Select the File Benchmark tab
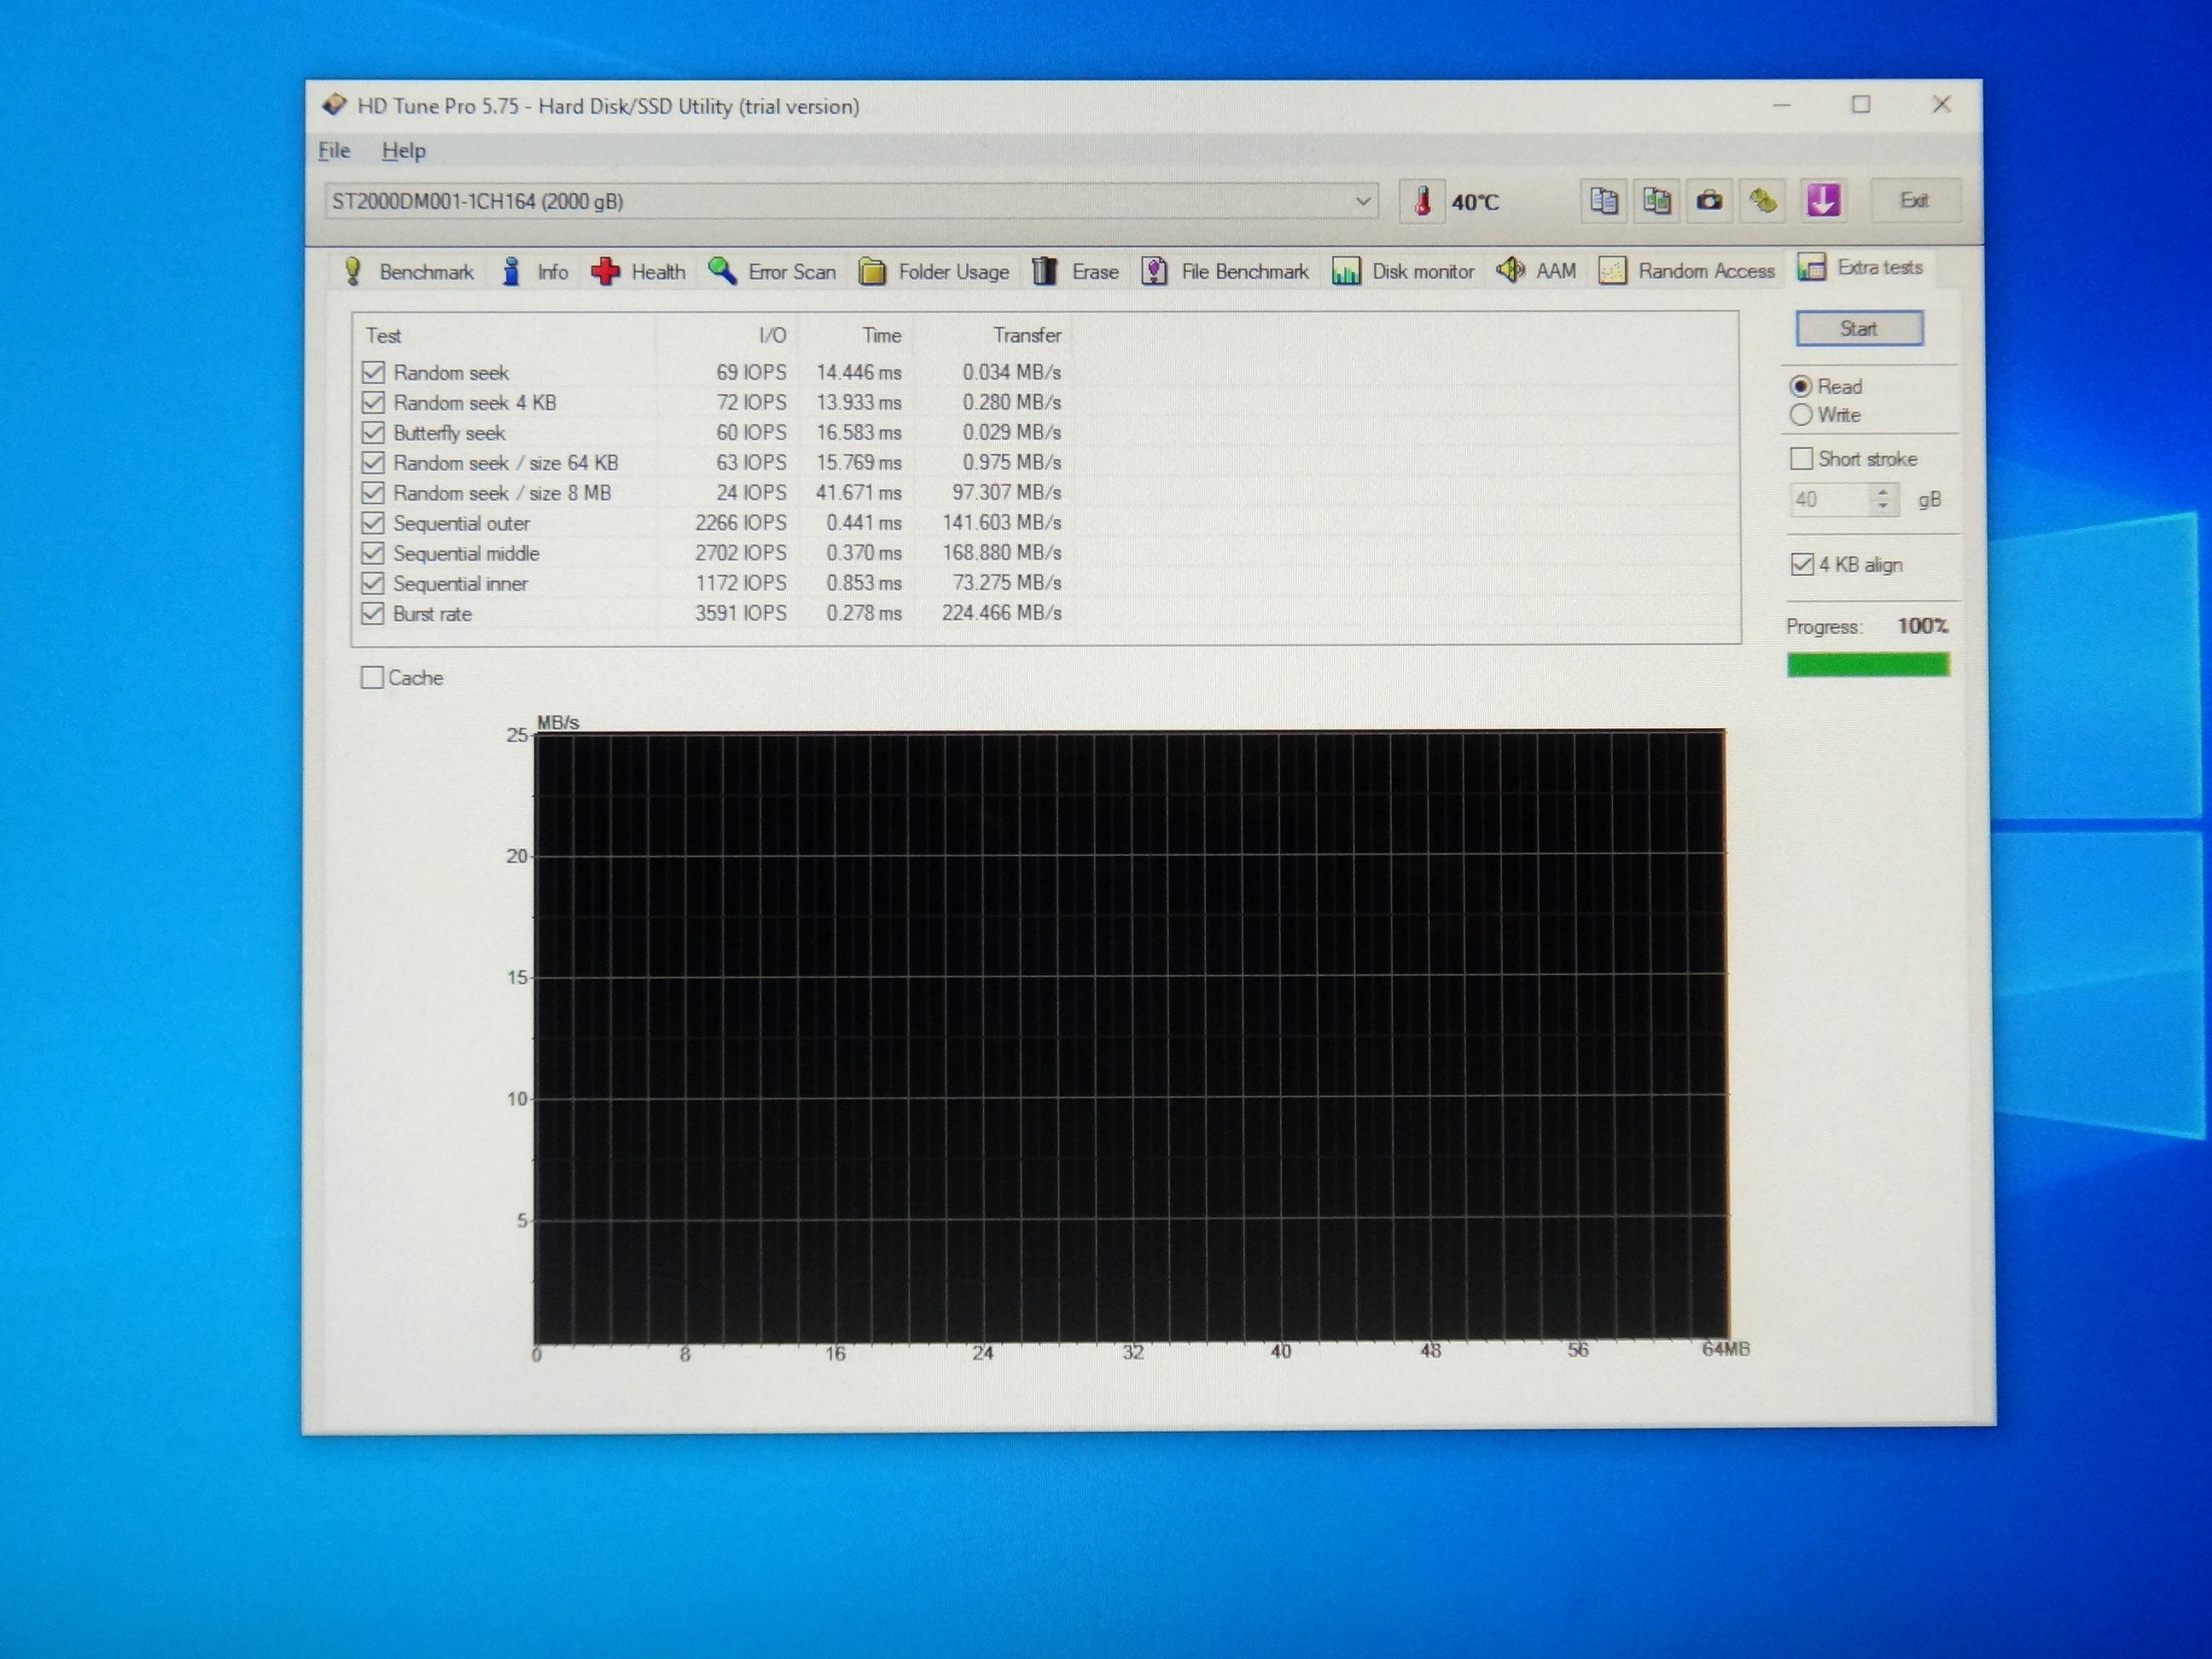Image resolution: width=2212 pixels, height=1659 pixels. pyautogui.click(x=1225, y=272)
